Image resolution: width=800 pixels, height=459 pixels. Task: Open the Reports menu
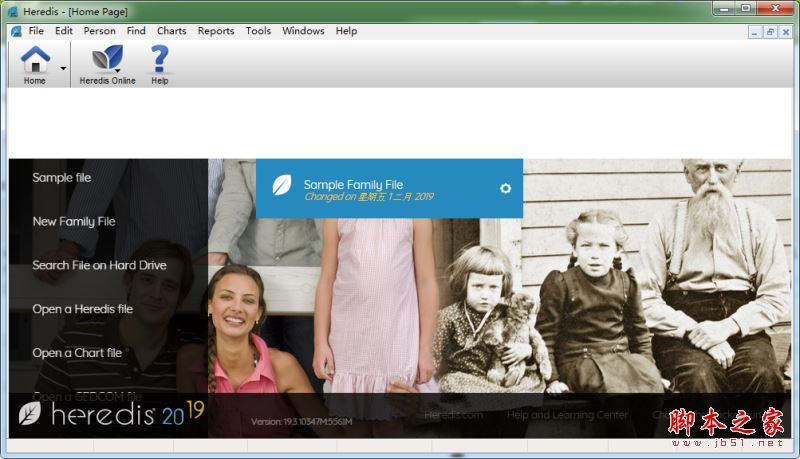tap(216, 31)
